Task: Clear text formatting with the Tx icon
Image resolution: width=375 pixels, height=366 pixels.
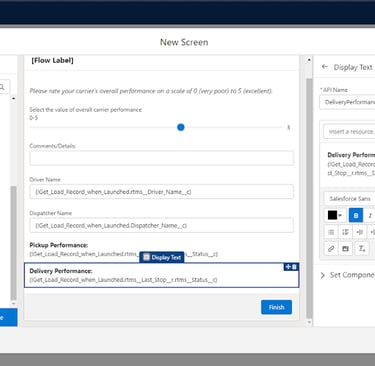Action: tap(362, 249)
